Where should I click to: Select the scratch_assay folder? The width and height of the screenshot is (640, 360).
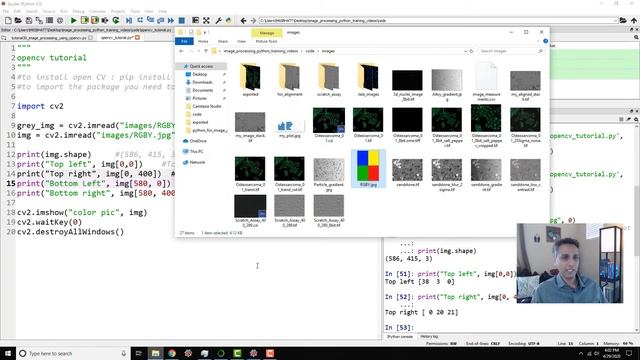point(329,80)
